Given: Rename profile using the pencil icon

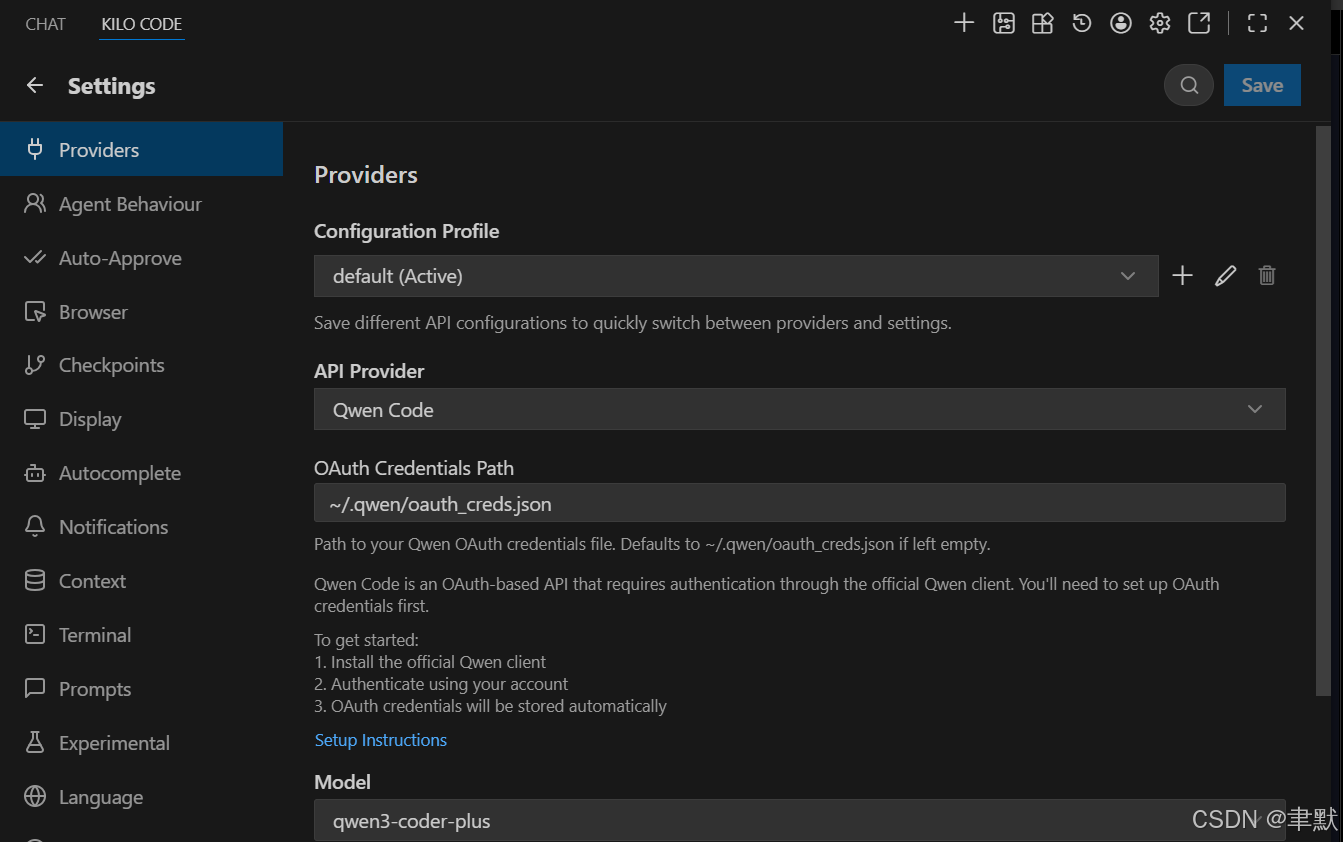Looking at the screenshot, I should coord(1225,276).
